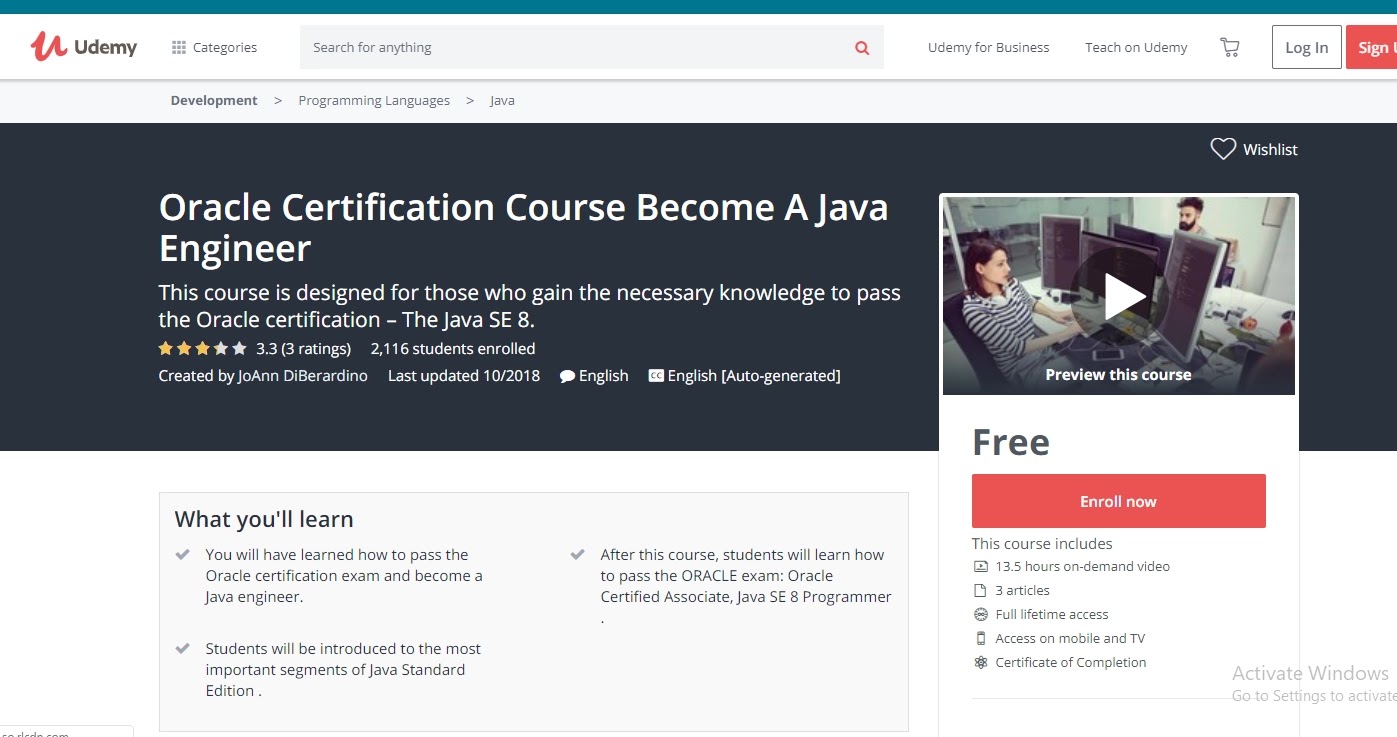Click the 3.3 (3 ratings) text
The width and height of the screenshot is (1397, 737).
tap(303, 349)
